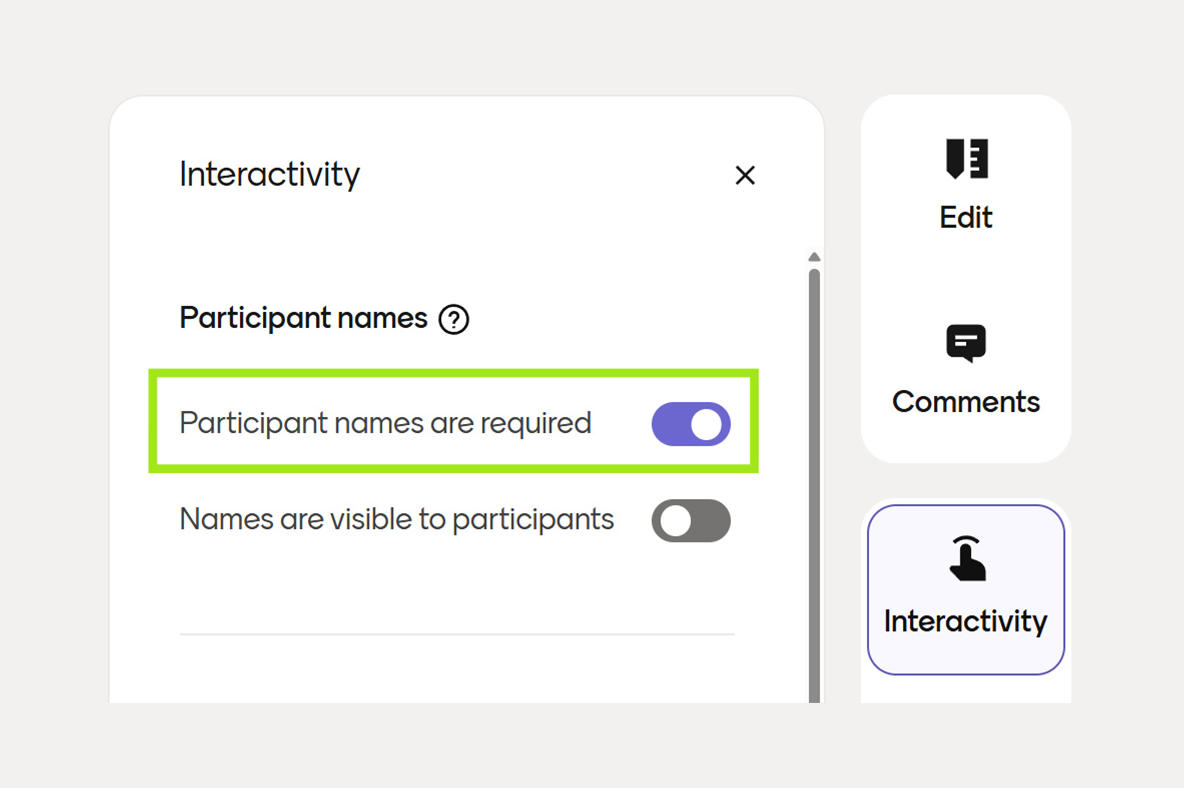The height and width of the screenshot is (788, 1184).
Task: Click the white knob on the gray switch
Action: [x=676, y=521]
